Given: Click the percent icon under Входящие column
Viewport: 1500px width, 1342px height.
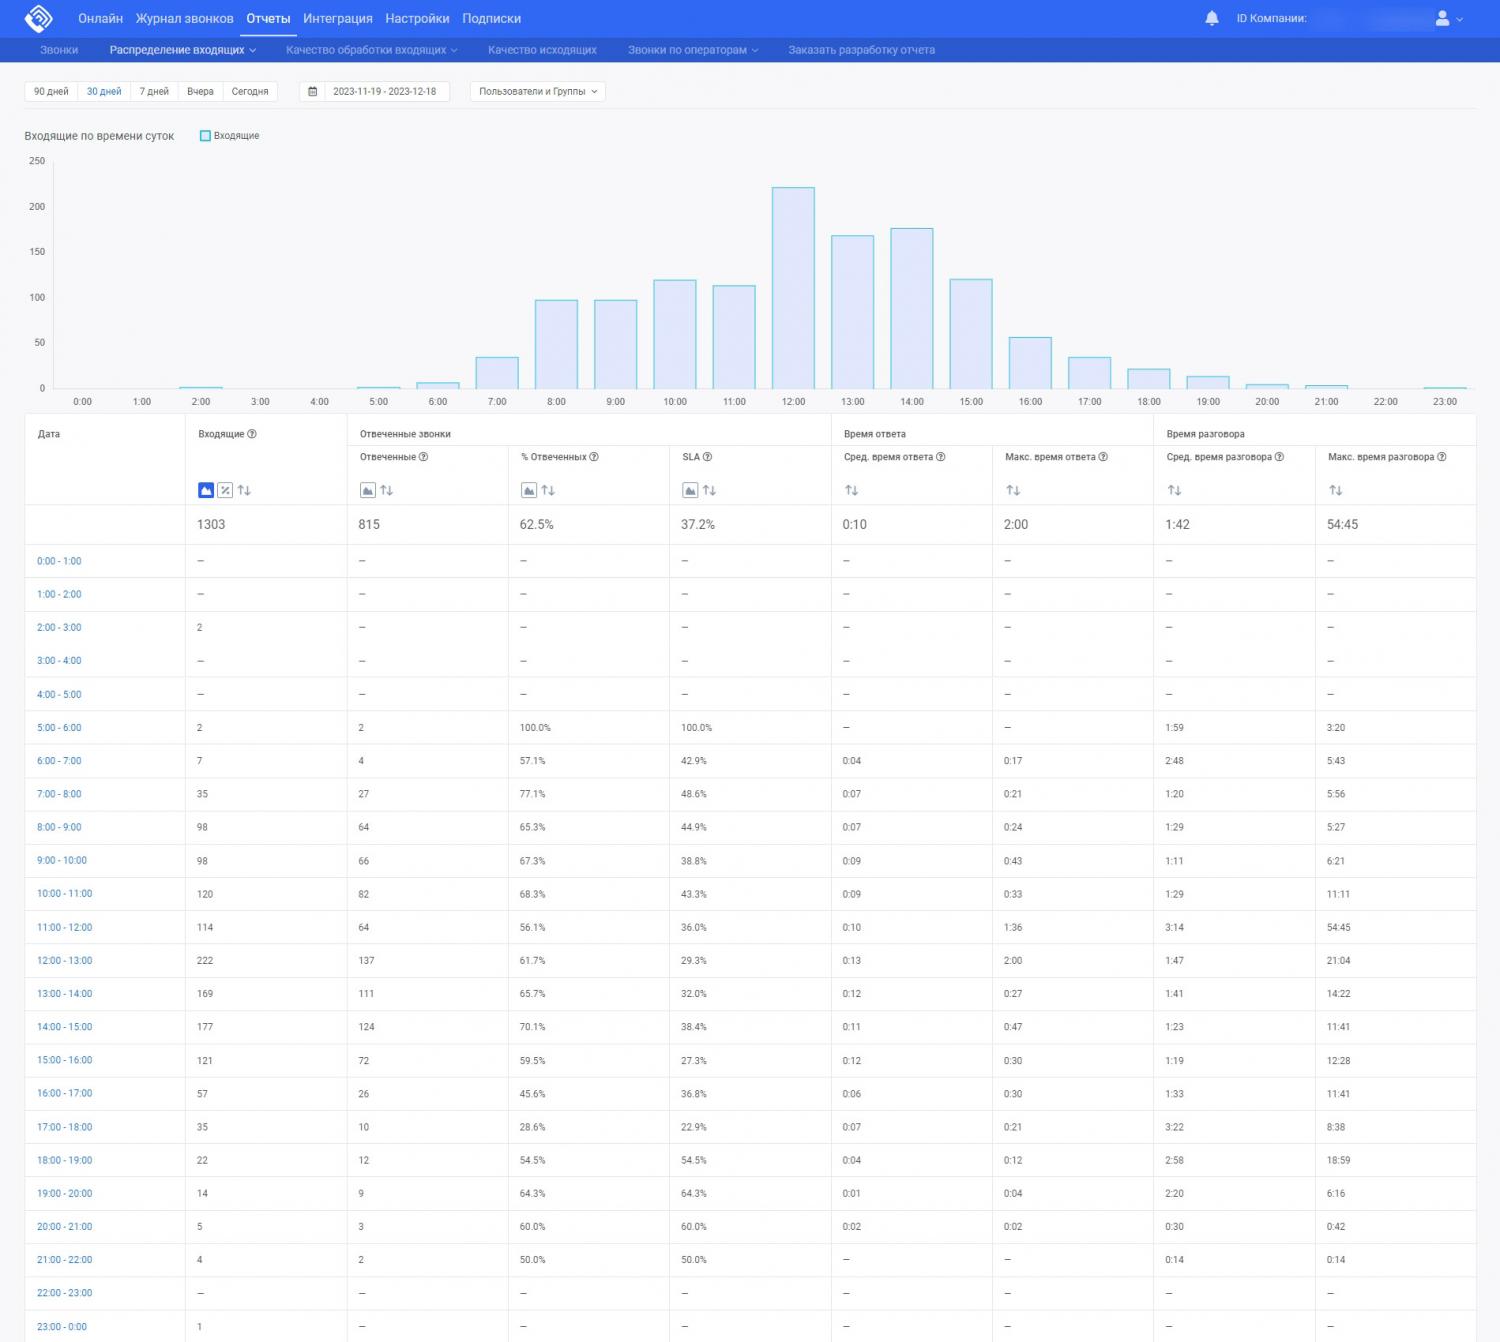Looking at the screenshot, I should (x=225, y=490).
